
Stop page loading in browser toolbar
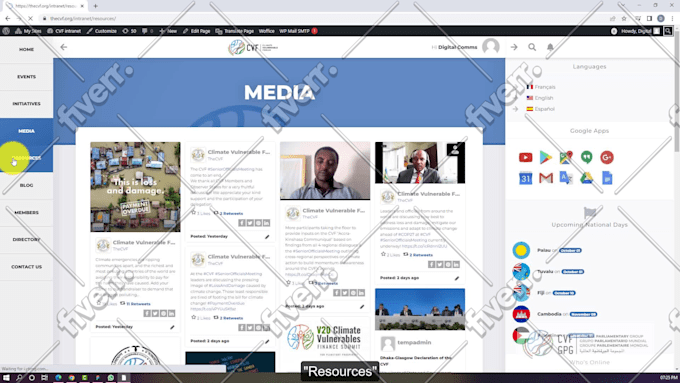point(30,19)
